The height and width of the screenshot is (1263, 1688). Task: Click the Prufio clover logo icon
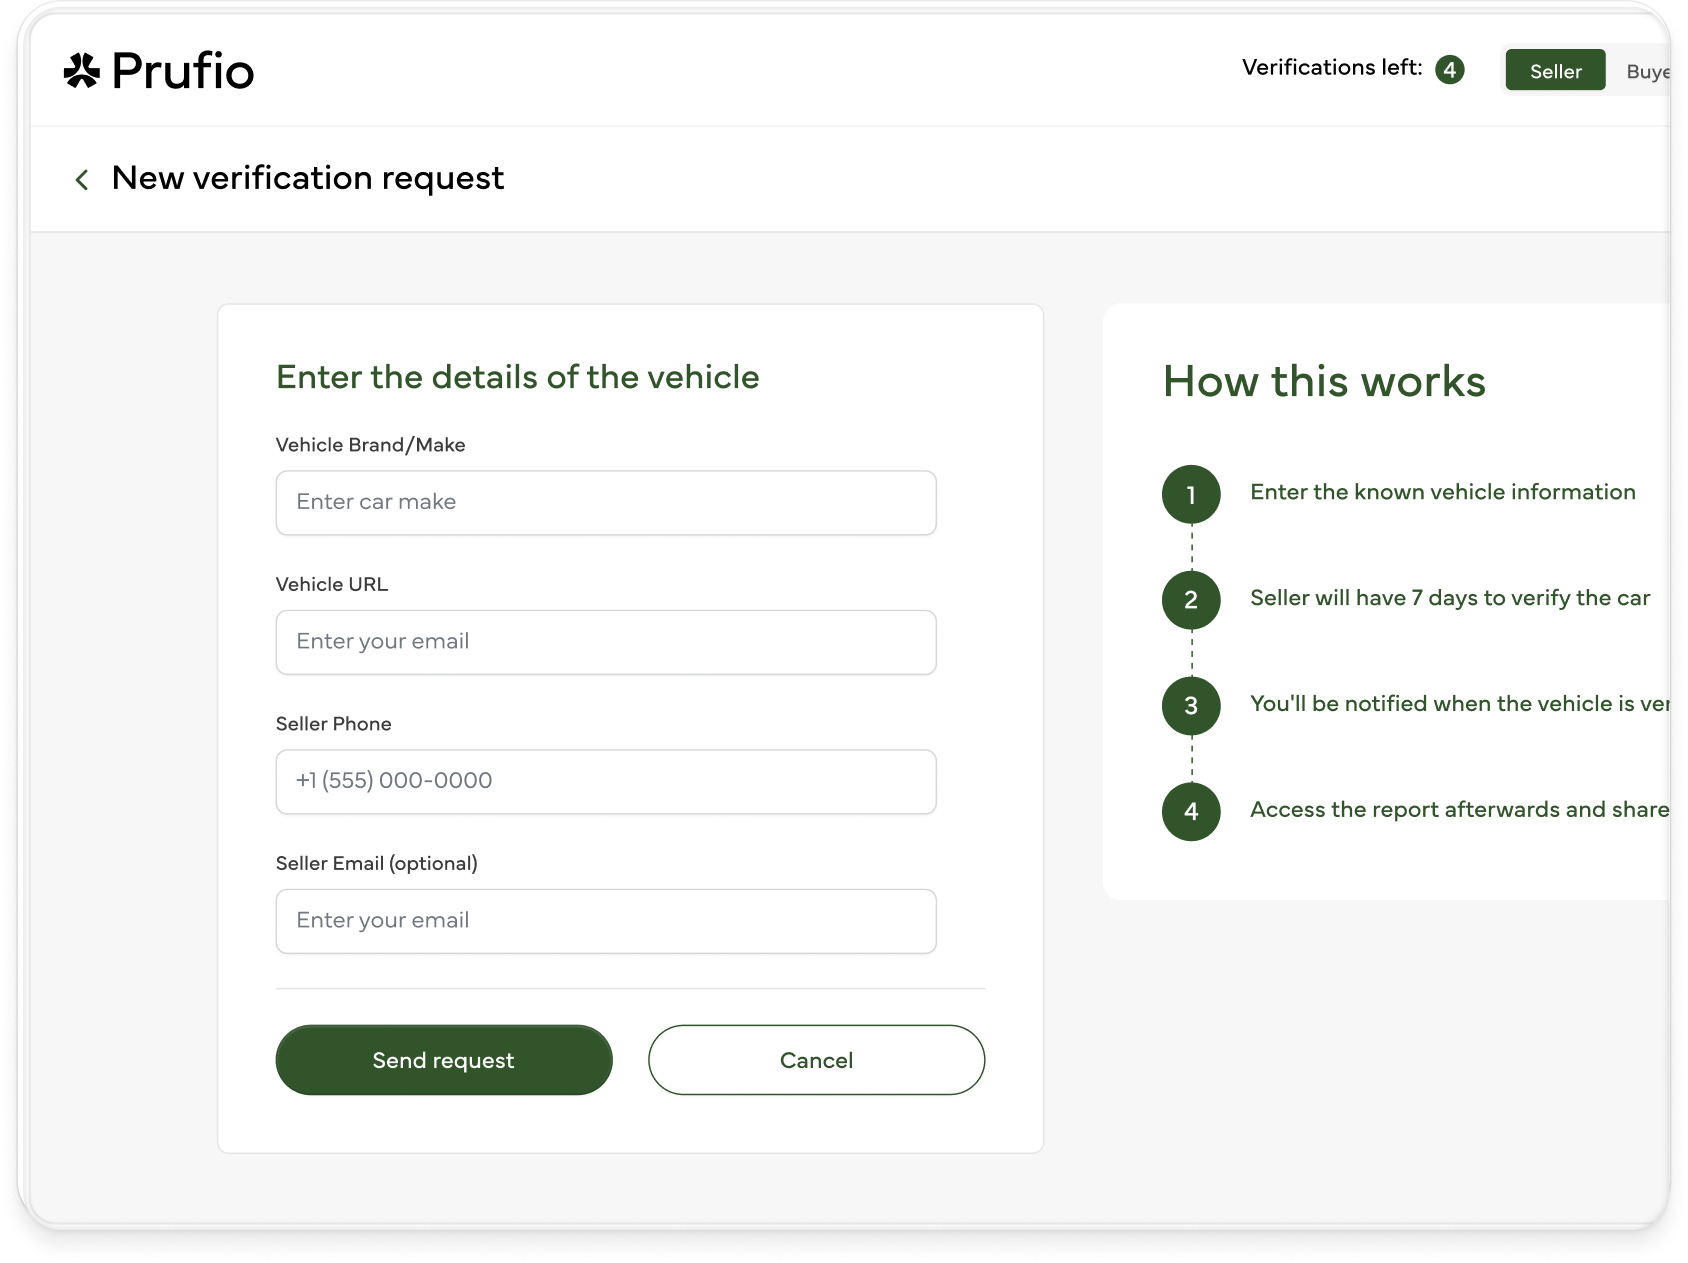coord(82,71)
